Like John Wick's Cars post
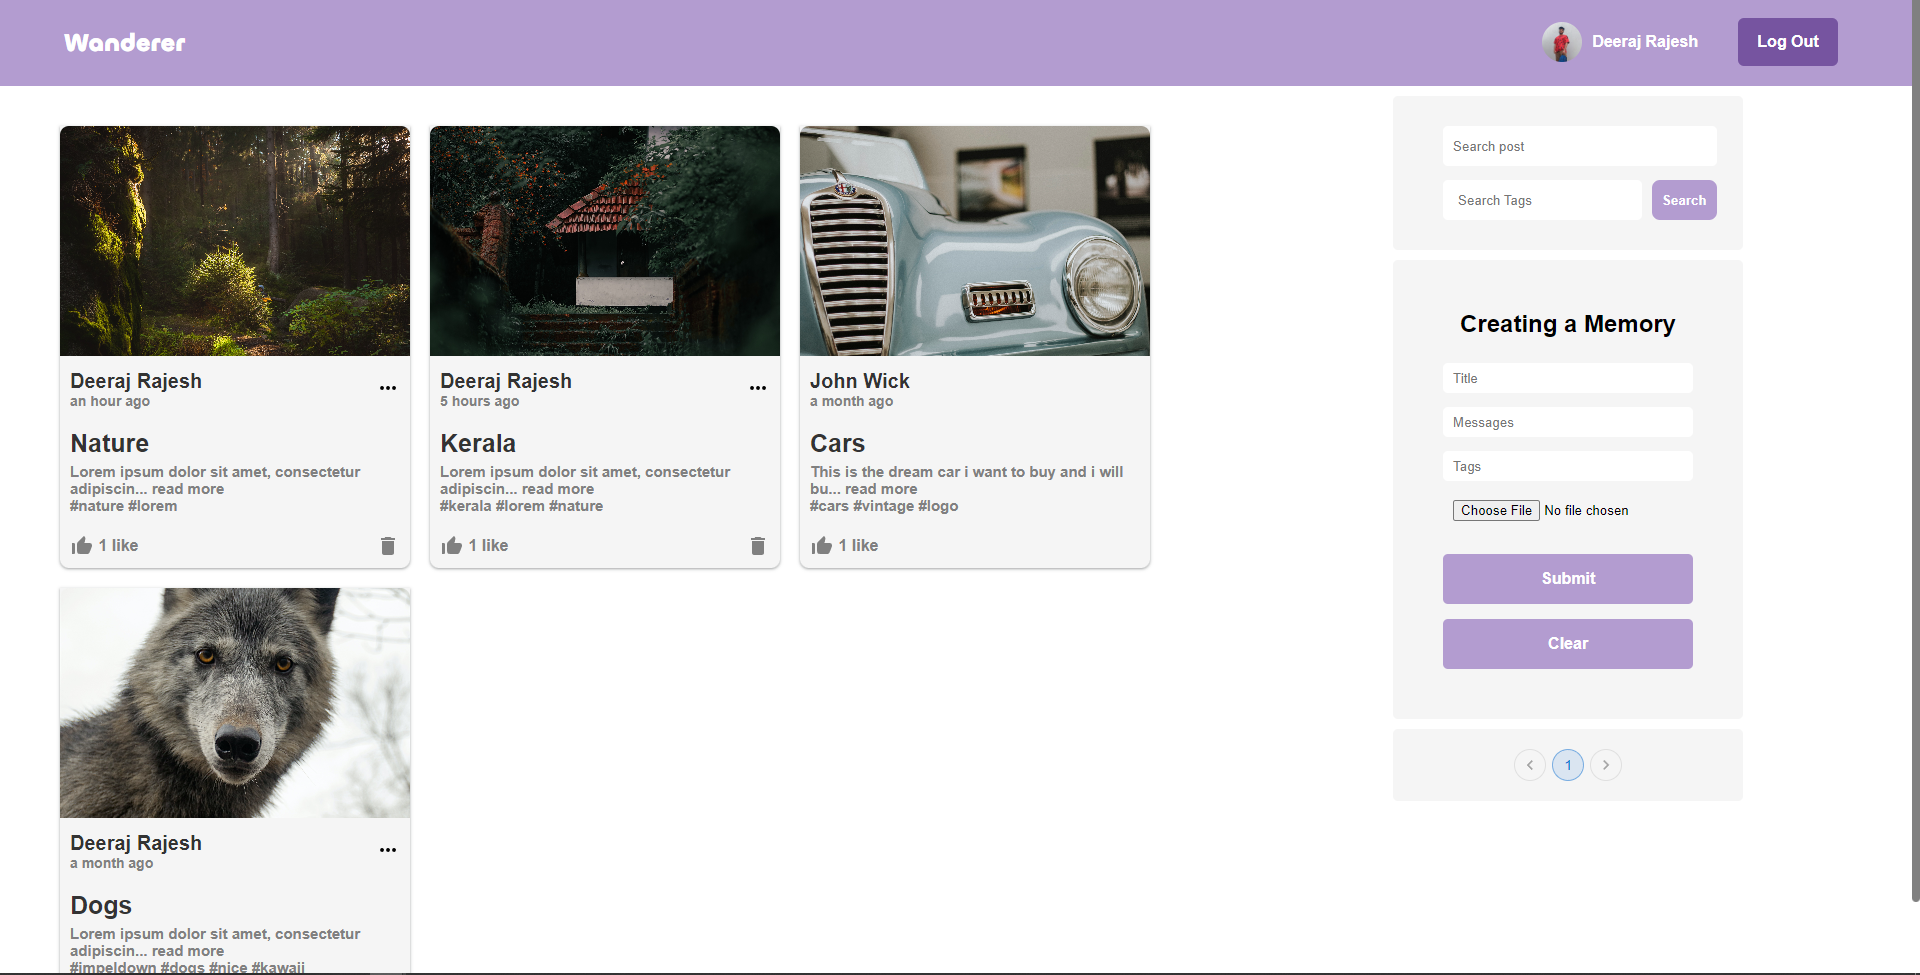This screenshot has width=1920, height=975. 821,545
